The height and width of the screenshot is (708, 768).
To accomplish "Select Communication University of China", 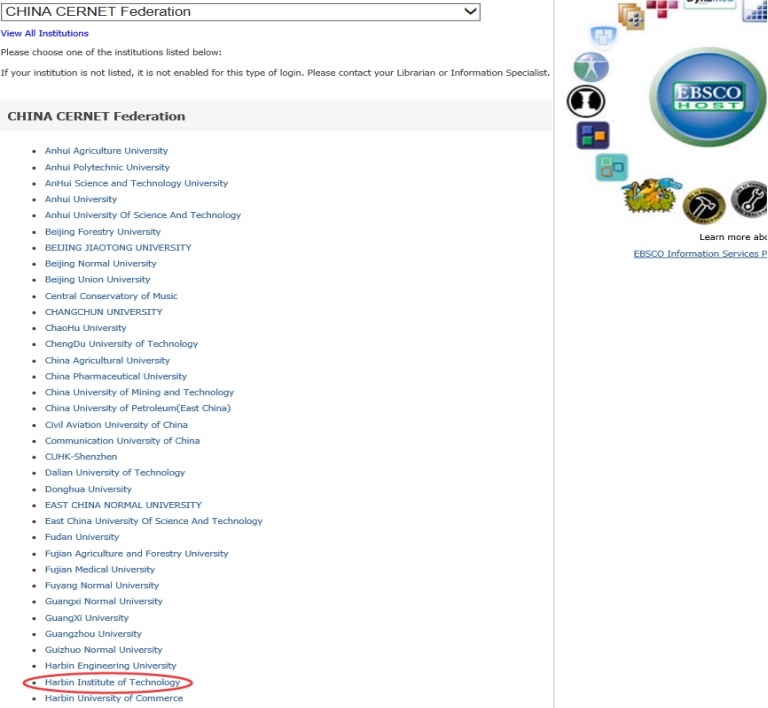I will (122, 441).
